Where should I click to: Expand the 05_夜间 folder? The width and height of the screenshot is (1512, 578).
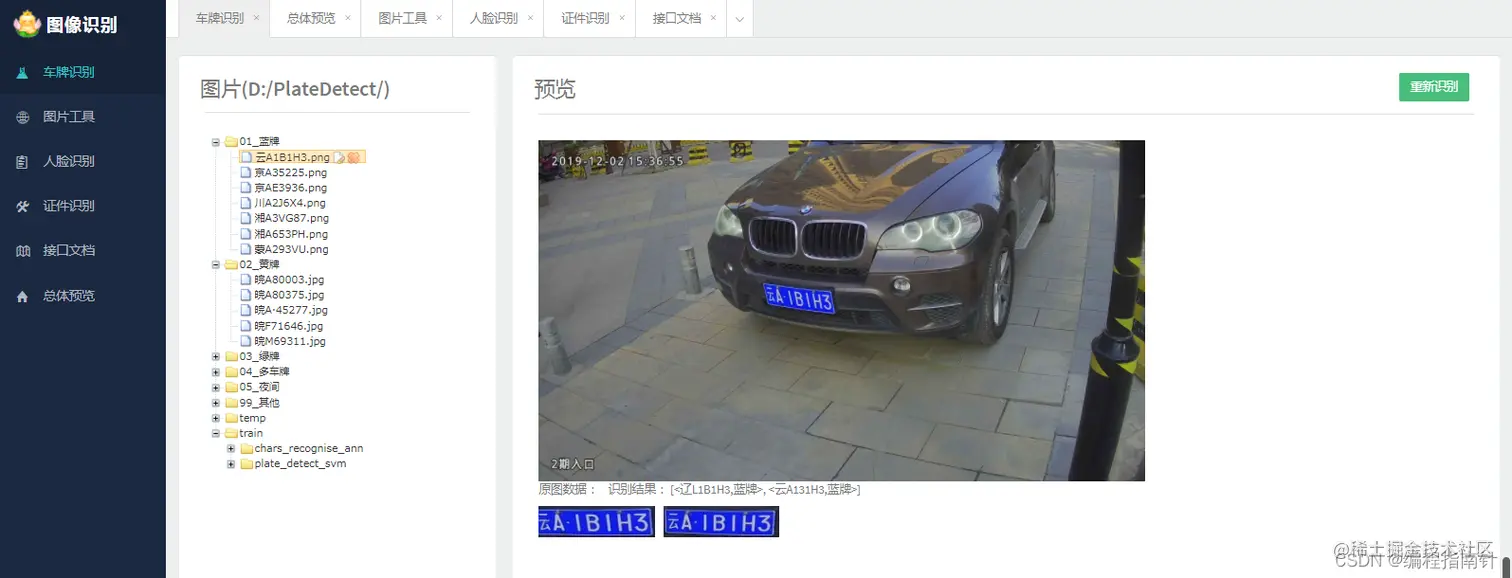[215, 387]
